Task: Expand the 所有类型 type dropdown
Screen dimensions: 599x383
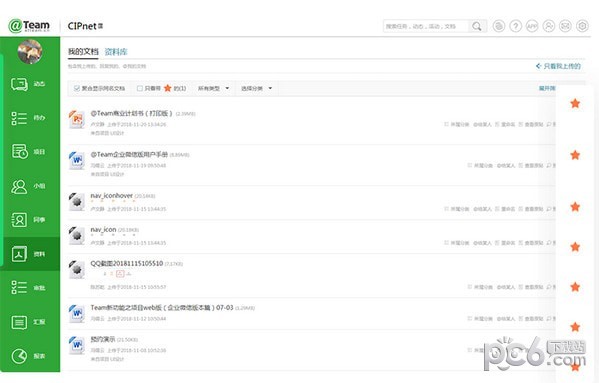Action: click(x=214, y=88)
